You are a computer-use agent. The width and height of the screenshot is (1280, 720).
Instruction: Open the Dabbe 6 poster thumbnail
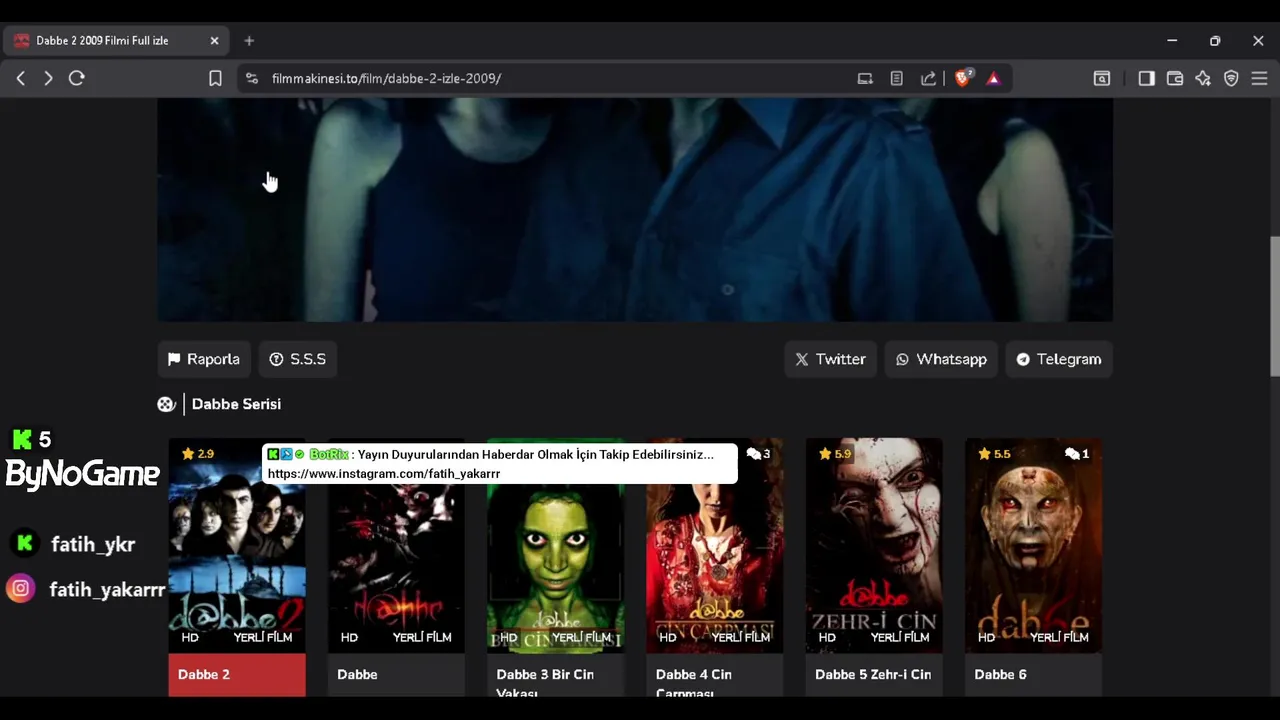click(x=1033, y=545)
